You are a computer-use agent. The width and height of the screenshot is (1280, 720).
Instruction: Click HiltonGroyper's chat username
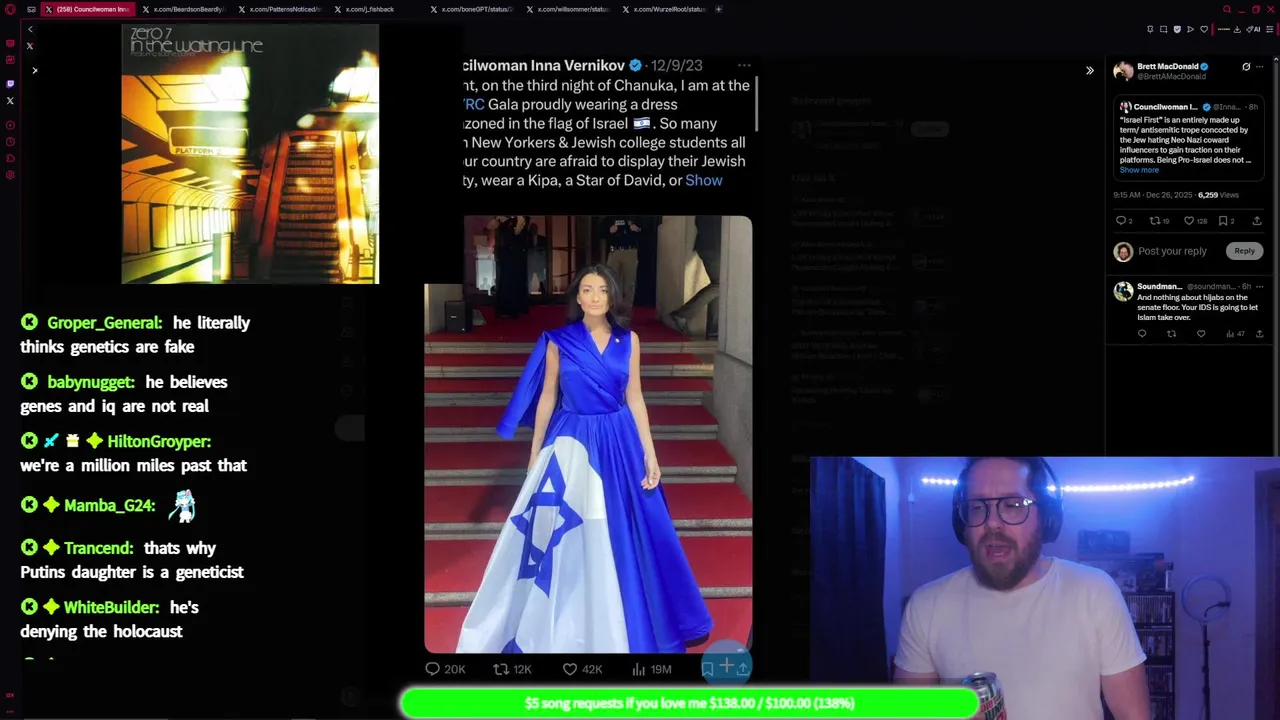tap(159, 441)
